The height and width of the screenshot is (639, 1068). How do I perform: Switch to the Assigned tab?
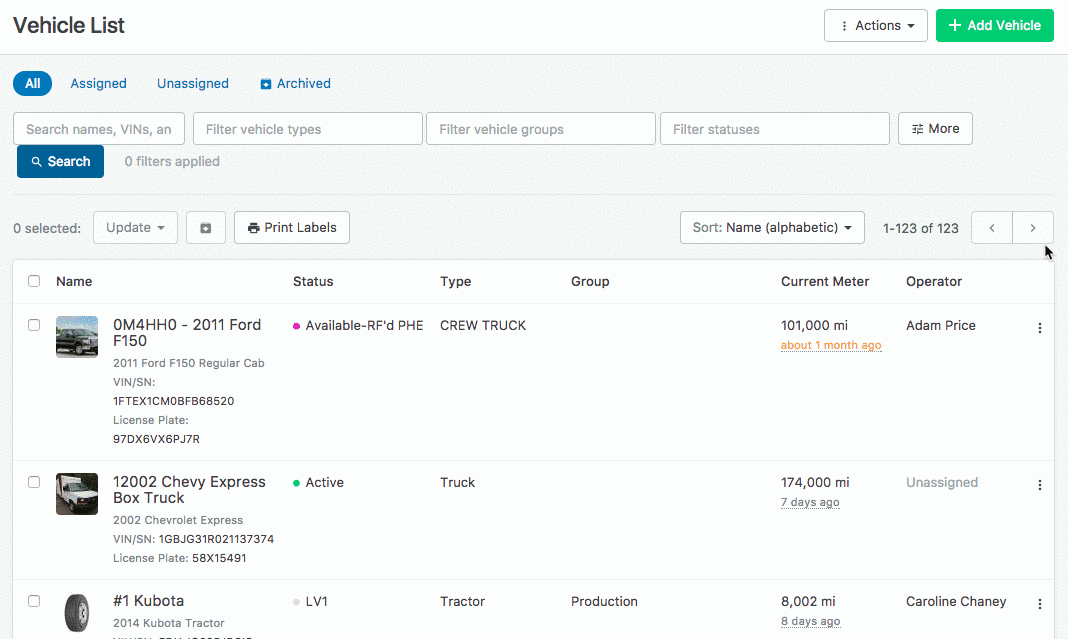98,84
